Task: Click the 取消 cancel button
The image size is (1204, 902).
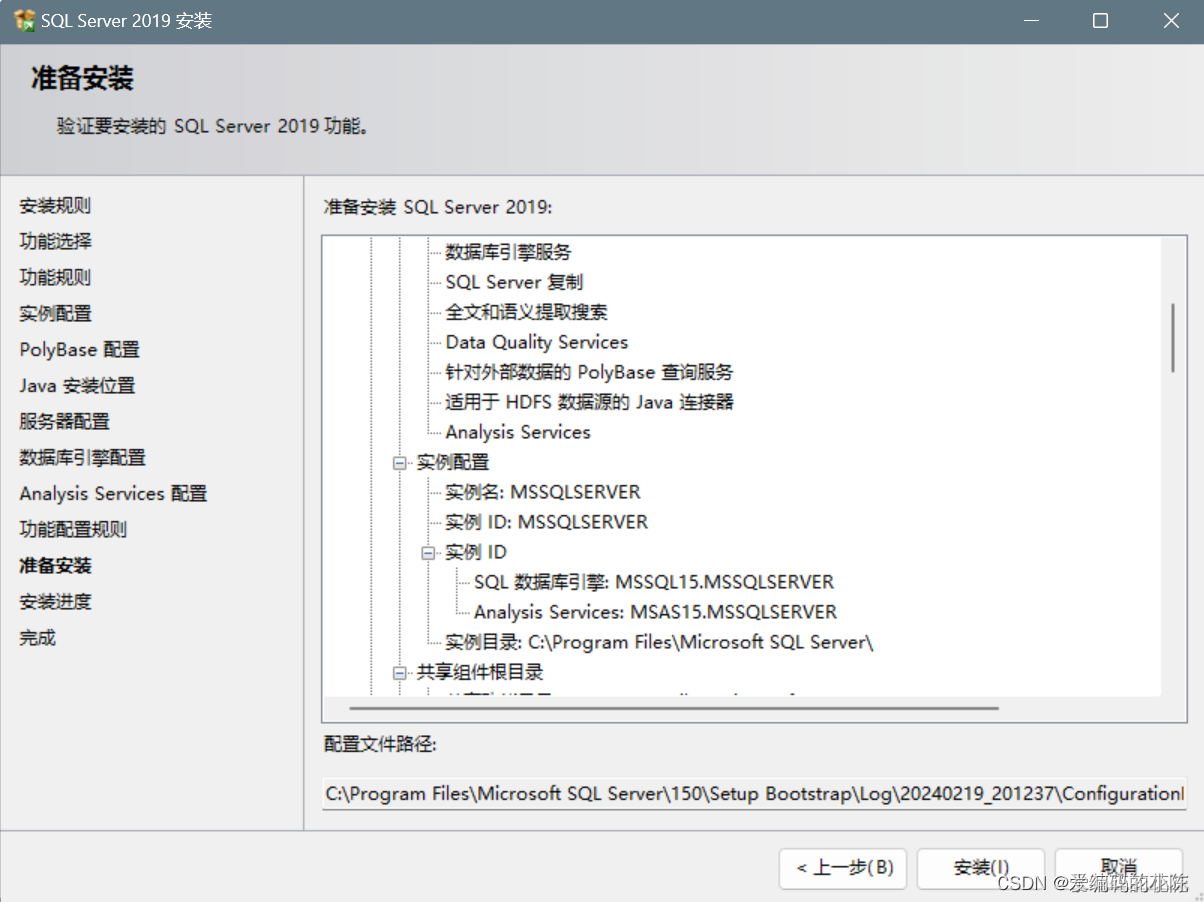Action: coord(1119,868)
